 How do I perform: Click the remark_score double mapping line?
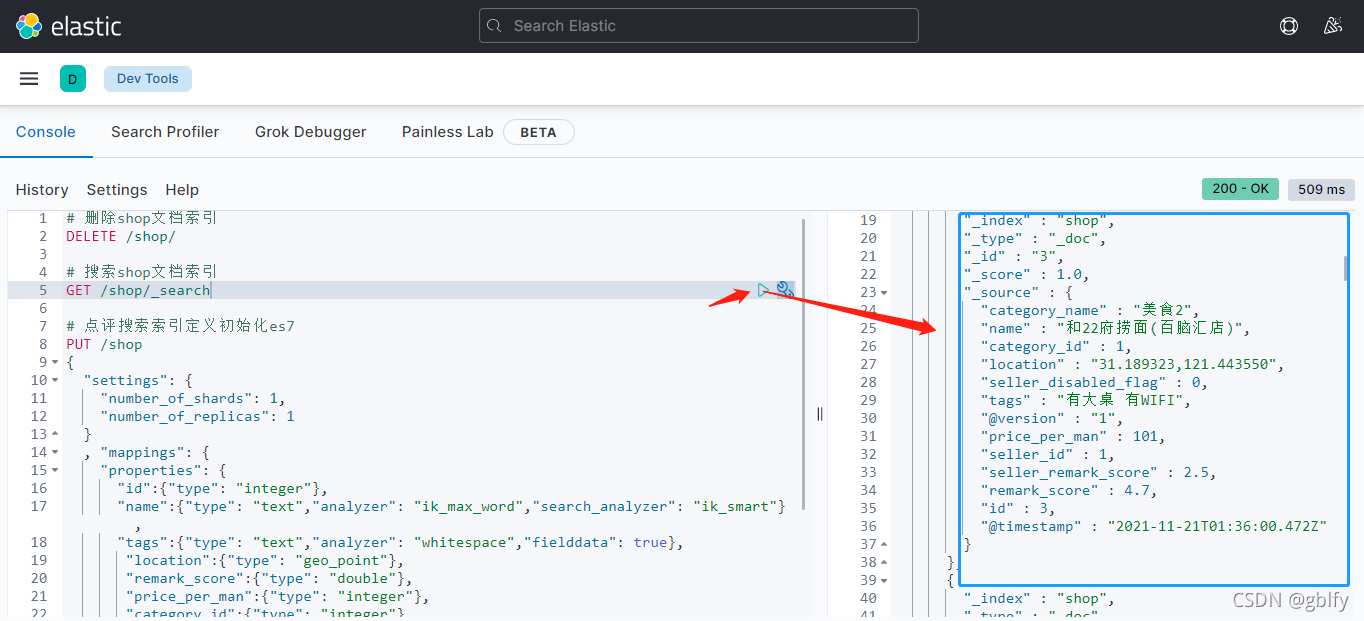(269, 578)
